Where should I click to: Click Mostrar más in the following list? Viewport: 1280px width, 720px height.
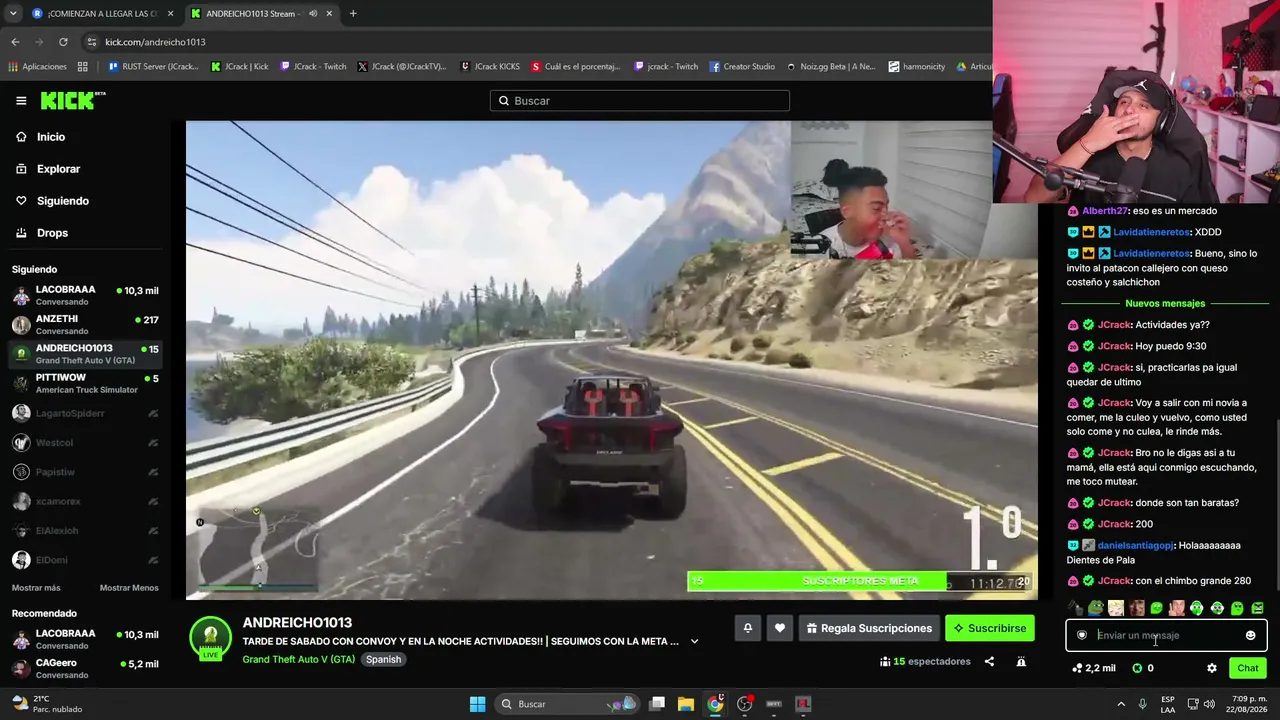[36, 588]
